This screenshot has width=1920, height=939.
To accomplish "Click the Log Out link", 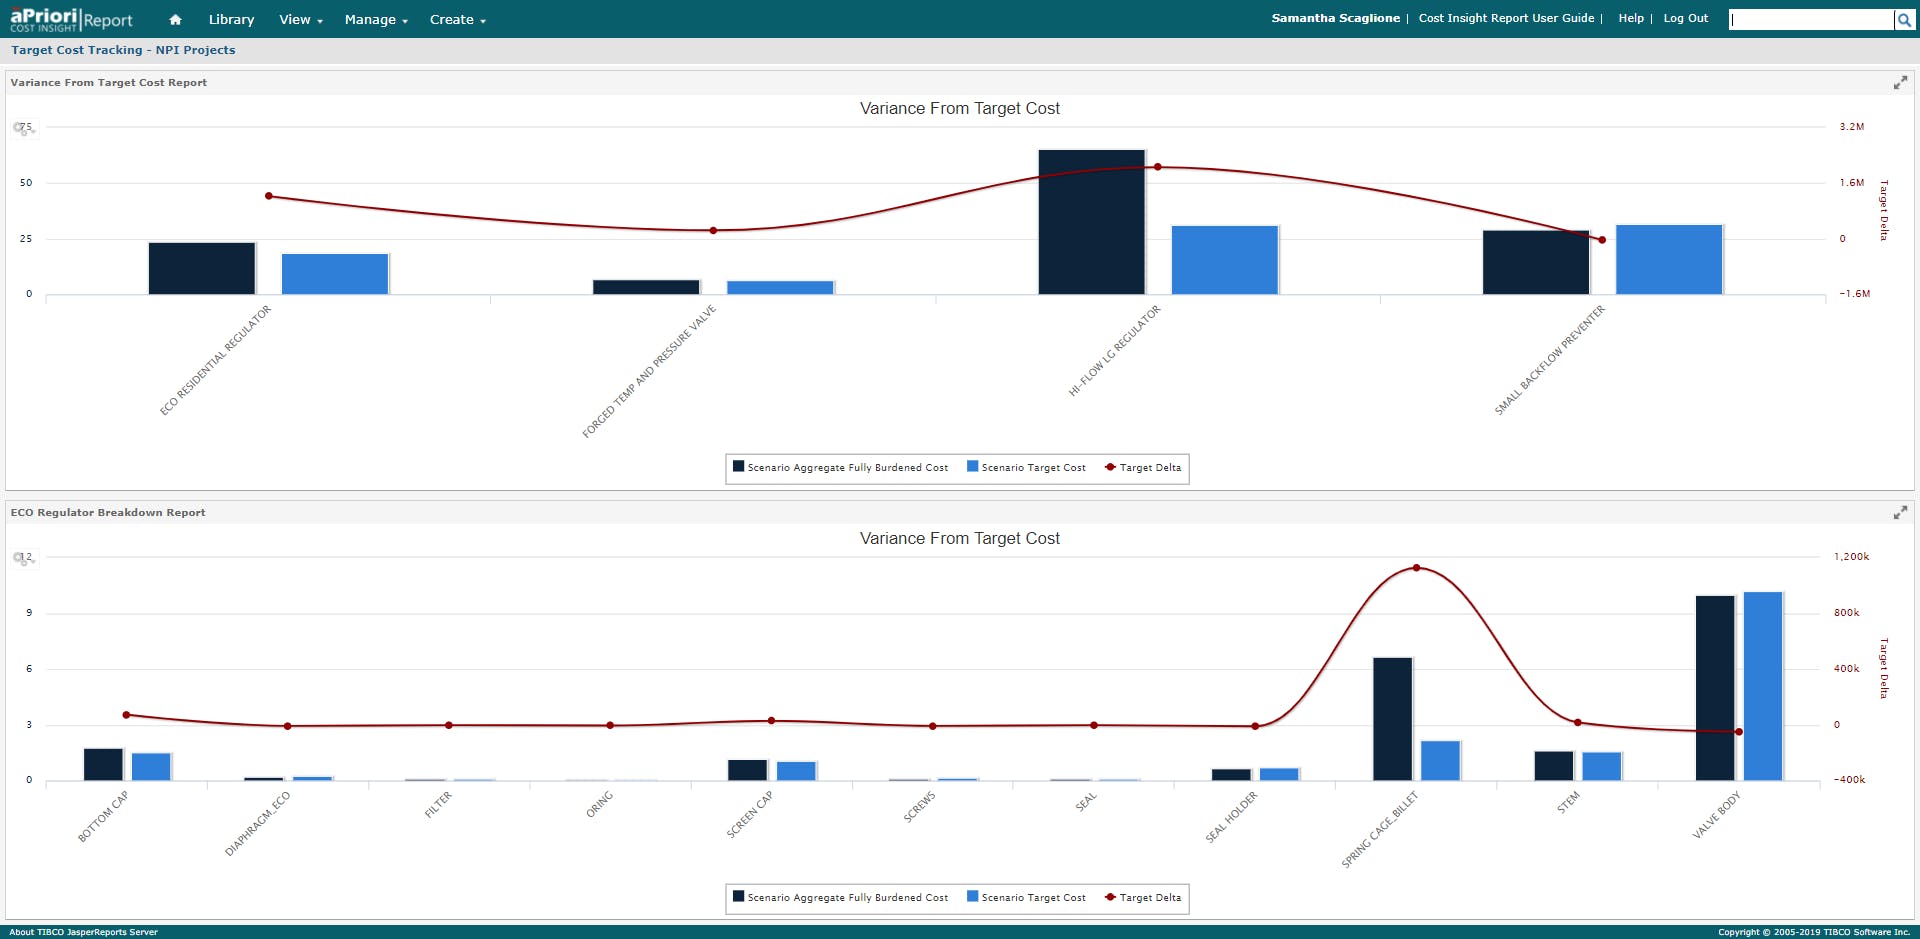I will click(x=1685, y=18).
